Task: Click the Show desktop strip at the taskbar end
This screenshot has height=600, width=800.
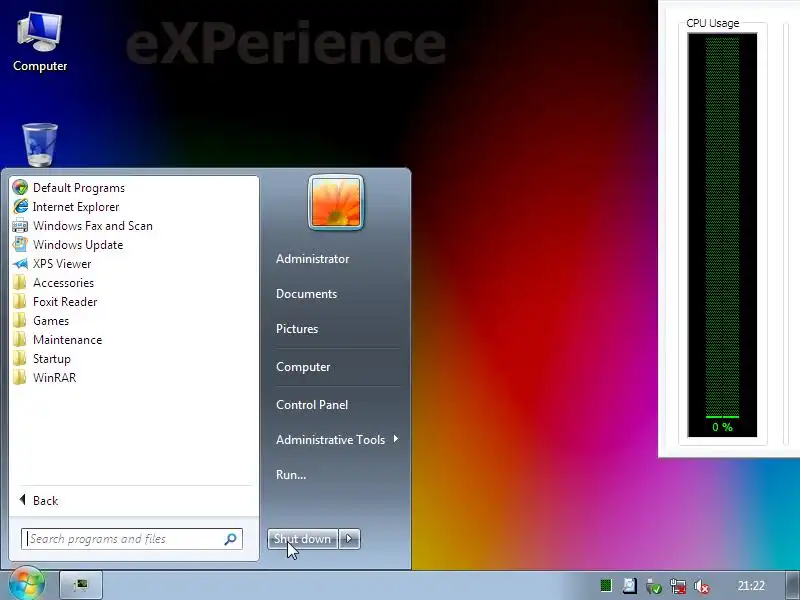Action: [x=793, y=586]
